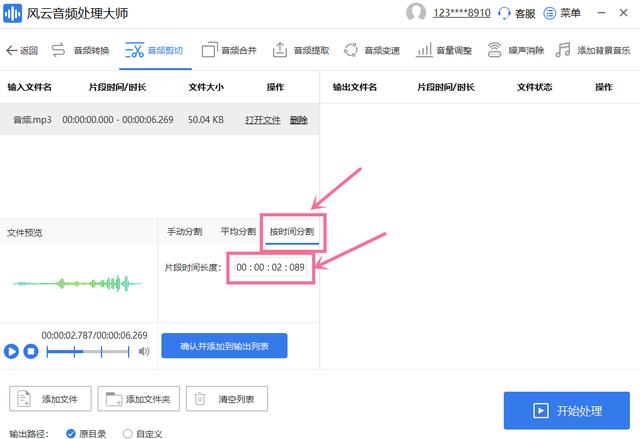Click the 片段时间长度 time input field
This screenshot has height=439, width=640.
point(271,267)
